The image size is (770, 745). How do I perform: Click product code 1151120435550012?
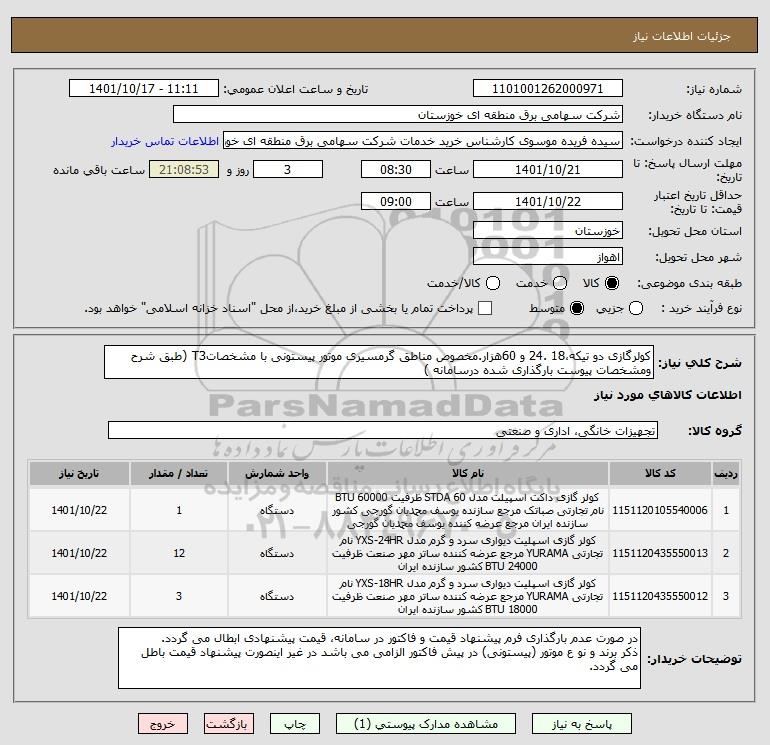tap(660, 596)
